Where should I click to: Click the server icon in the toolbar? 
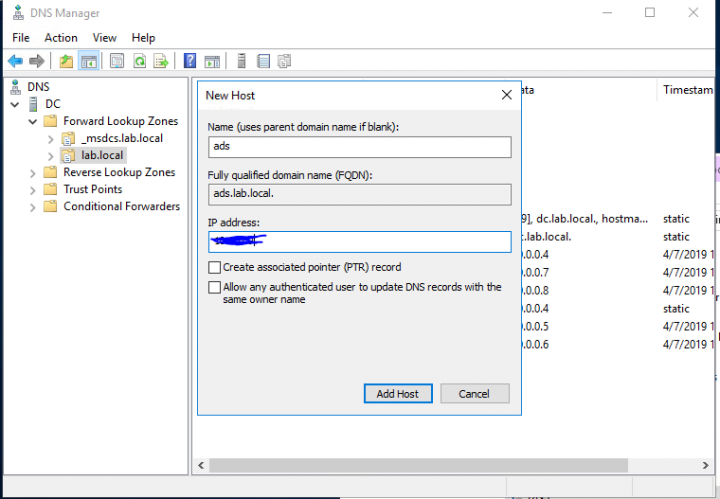(x=241, y=61)
